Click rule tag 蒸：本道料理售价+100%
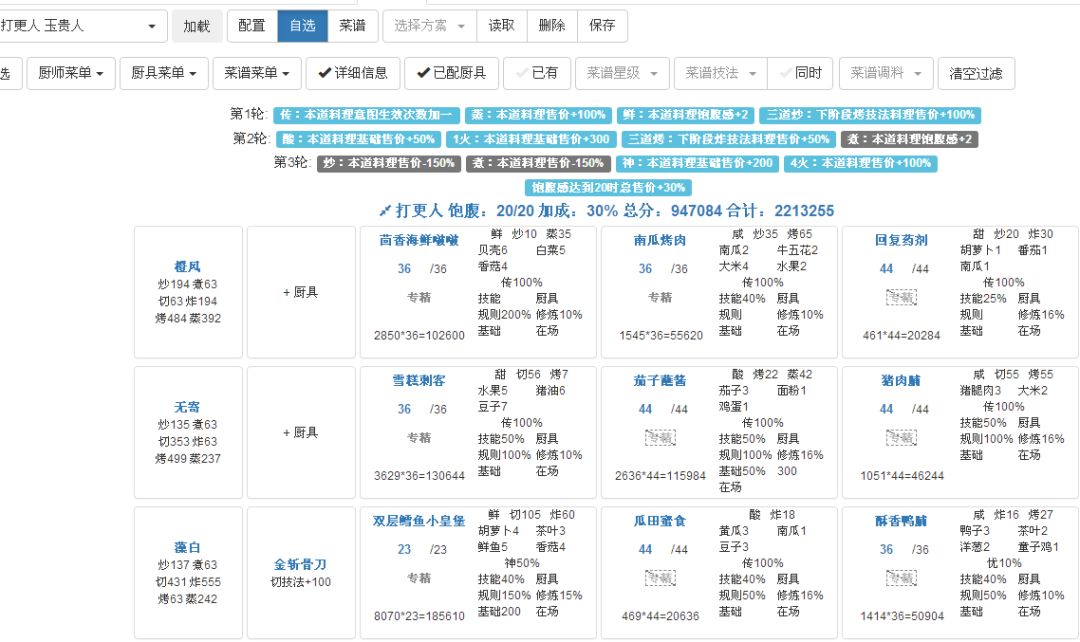This screenshot has width=1080, height=642. click(538, 115)
